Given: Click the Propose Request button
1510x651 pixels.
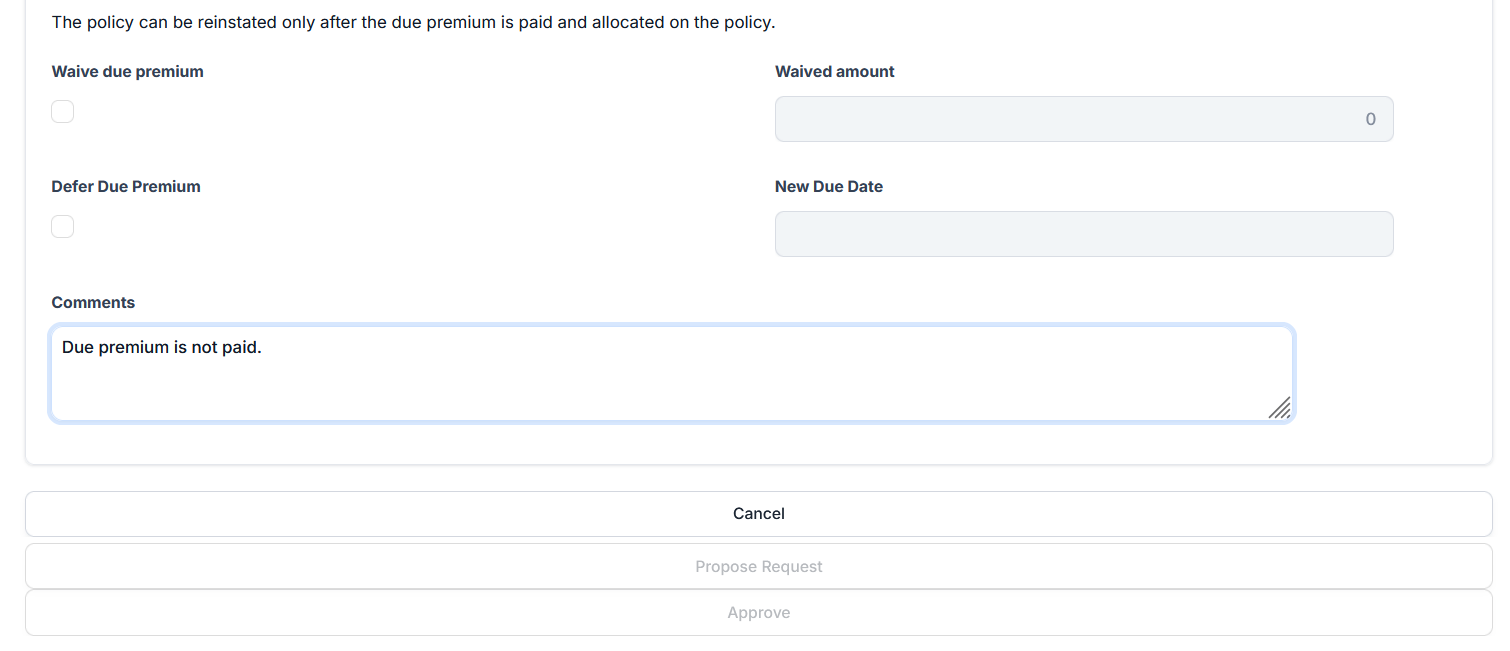Looking at the screenshot, I should tap(758, 567).
